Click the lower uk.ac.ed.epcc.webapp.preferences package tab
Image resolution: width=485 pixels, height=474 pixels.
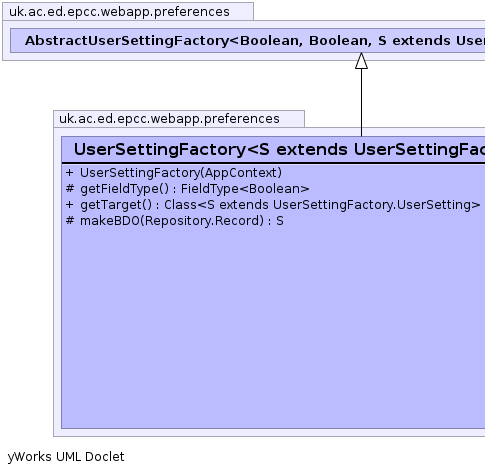(x=179, y=119)
